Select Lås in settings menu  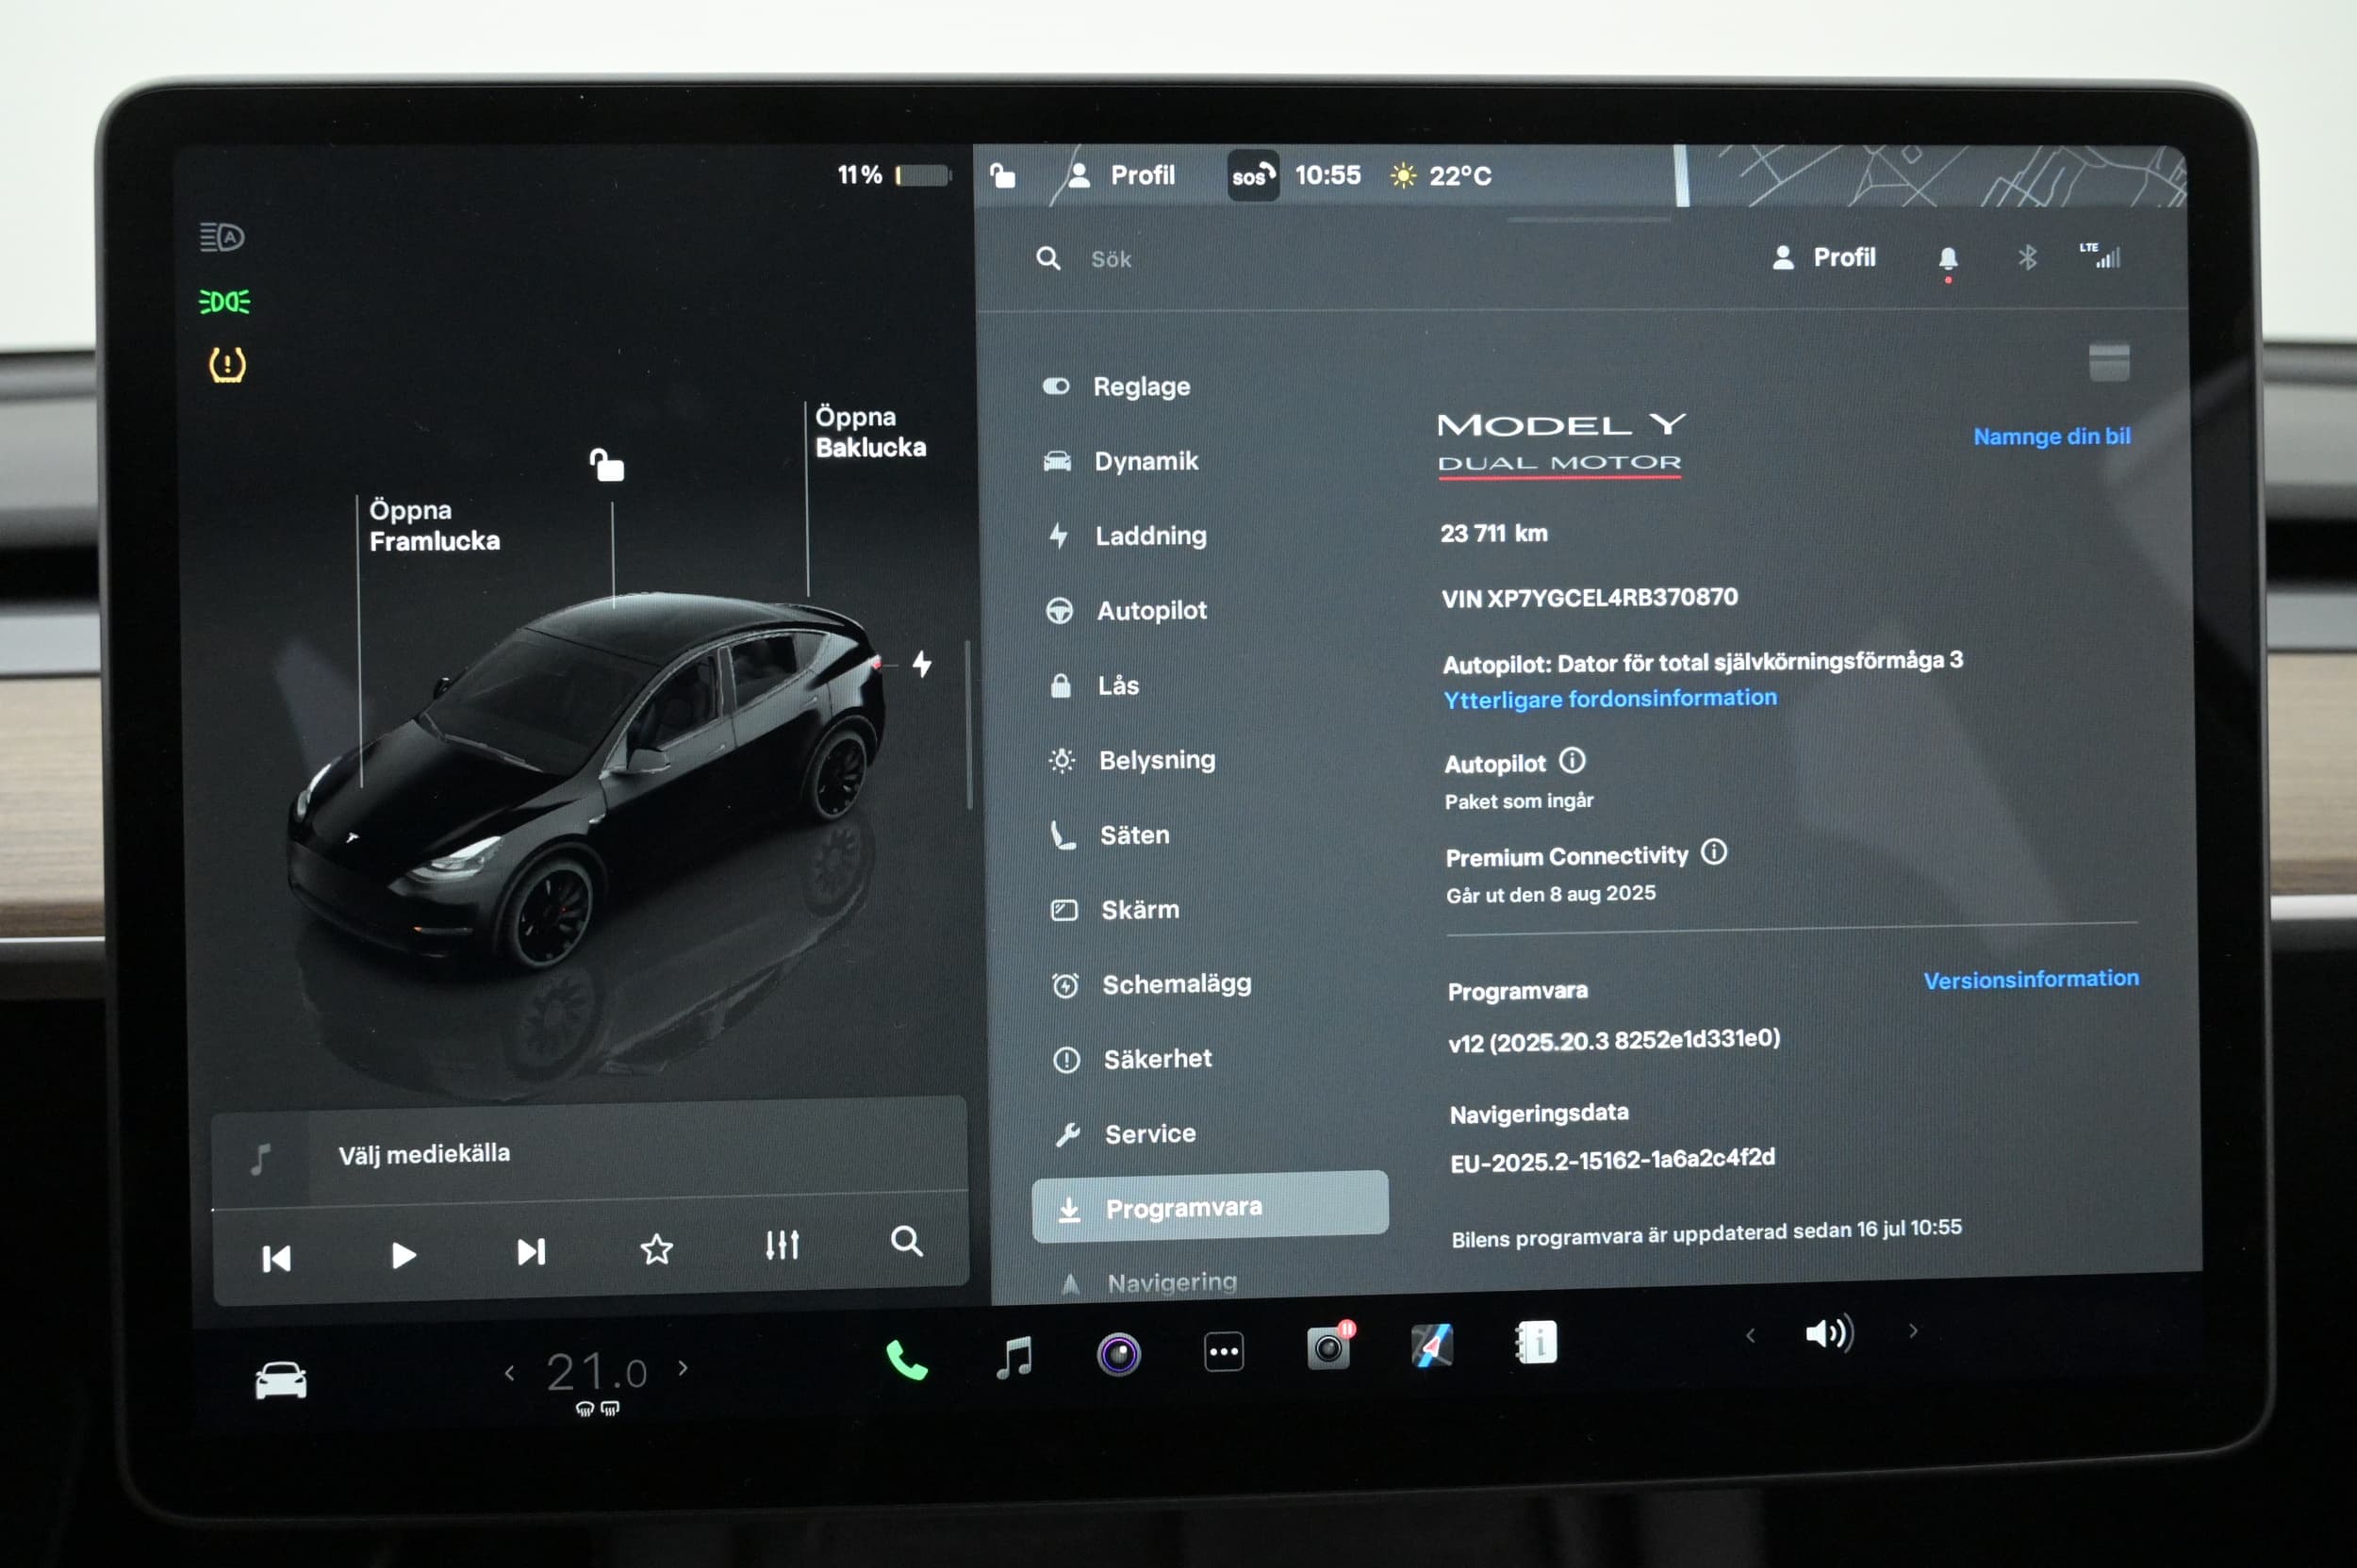pyautogui.click(x=1094, y=685)
